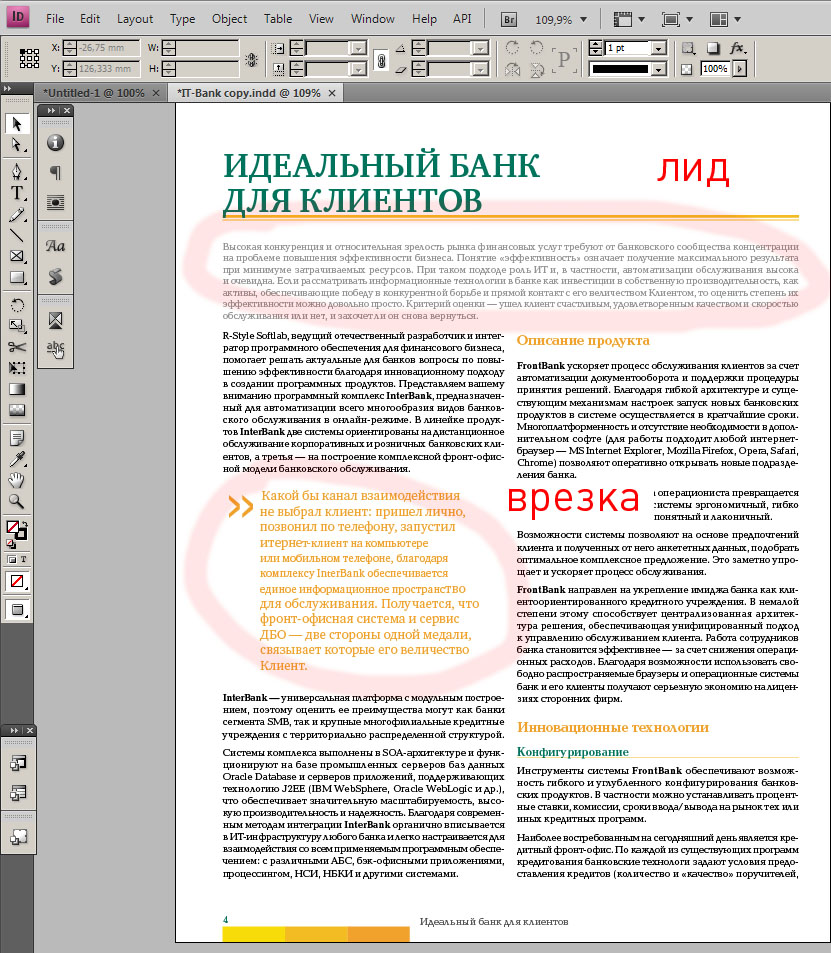Image resolution: width=831 pixels, height=953 pixels.
Task: Open the Scripts panel scroll icon
Action: (55, 277)
